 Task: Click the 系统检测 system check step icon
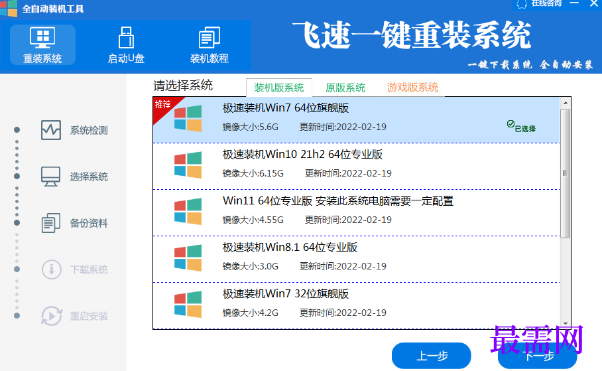pos(51,130)
